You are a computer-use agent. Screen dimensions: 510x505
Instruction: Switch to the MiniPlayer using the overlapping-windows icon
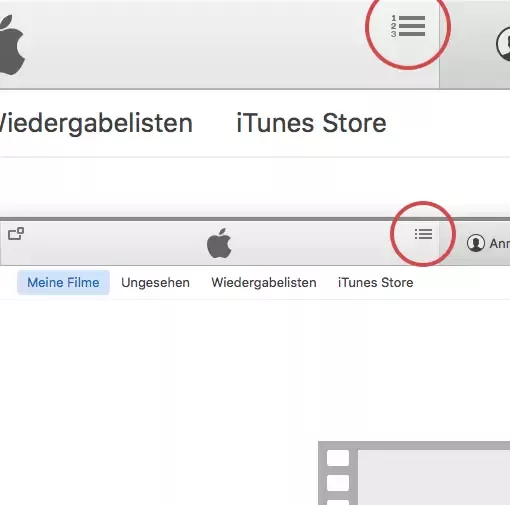[16, 233]
